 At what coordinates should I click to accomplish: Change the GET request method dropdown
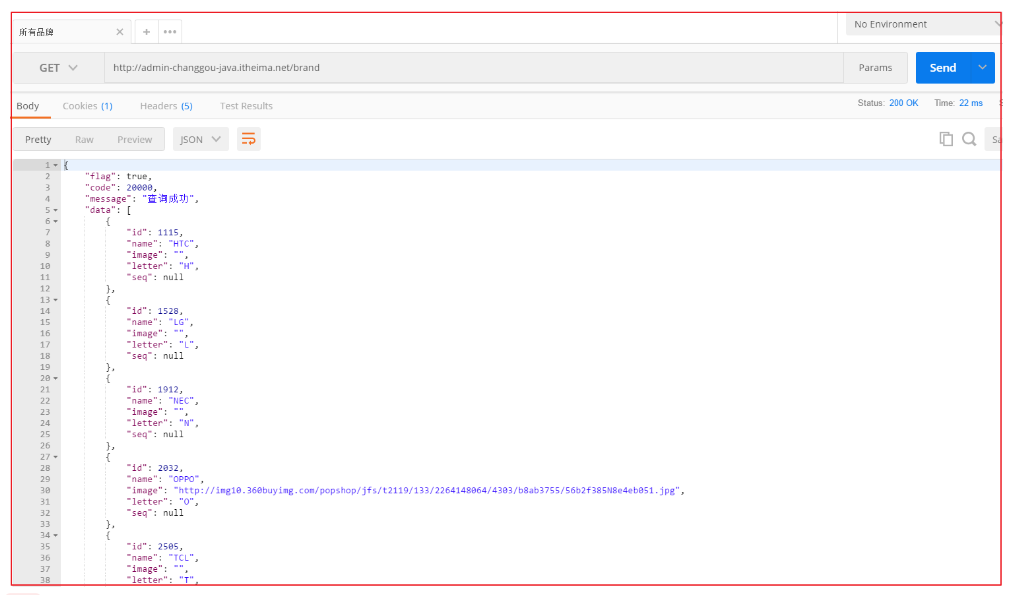pos(58,68)
